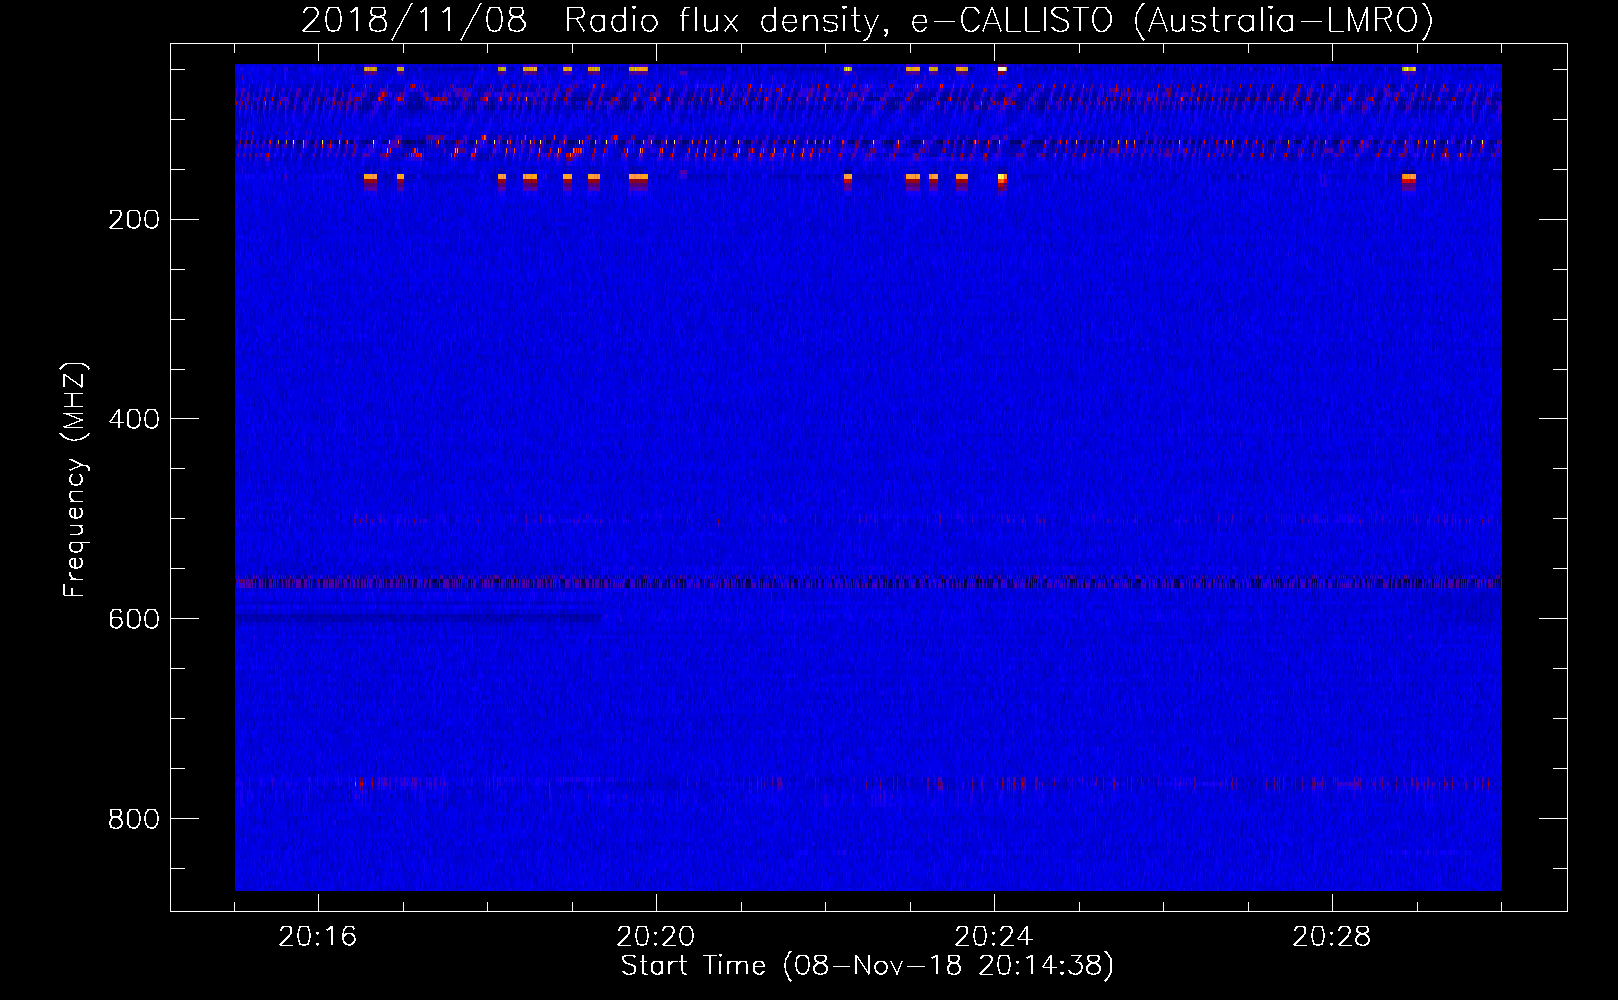Click the 200 frequency tick label
Image resolution: width=1618 pixels, height=1000 pixels.
tap(134, 220)
